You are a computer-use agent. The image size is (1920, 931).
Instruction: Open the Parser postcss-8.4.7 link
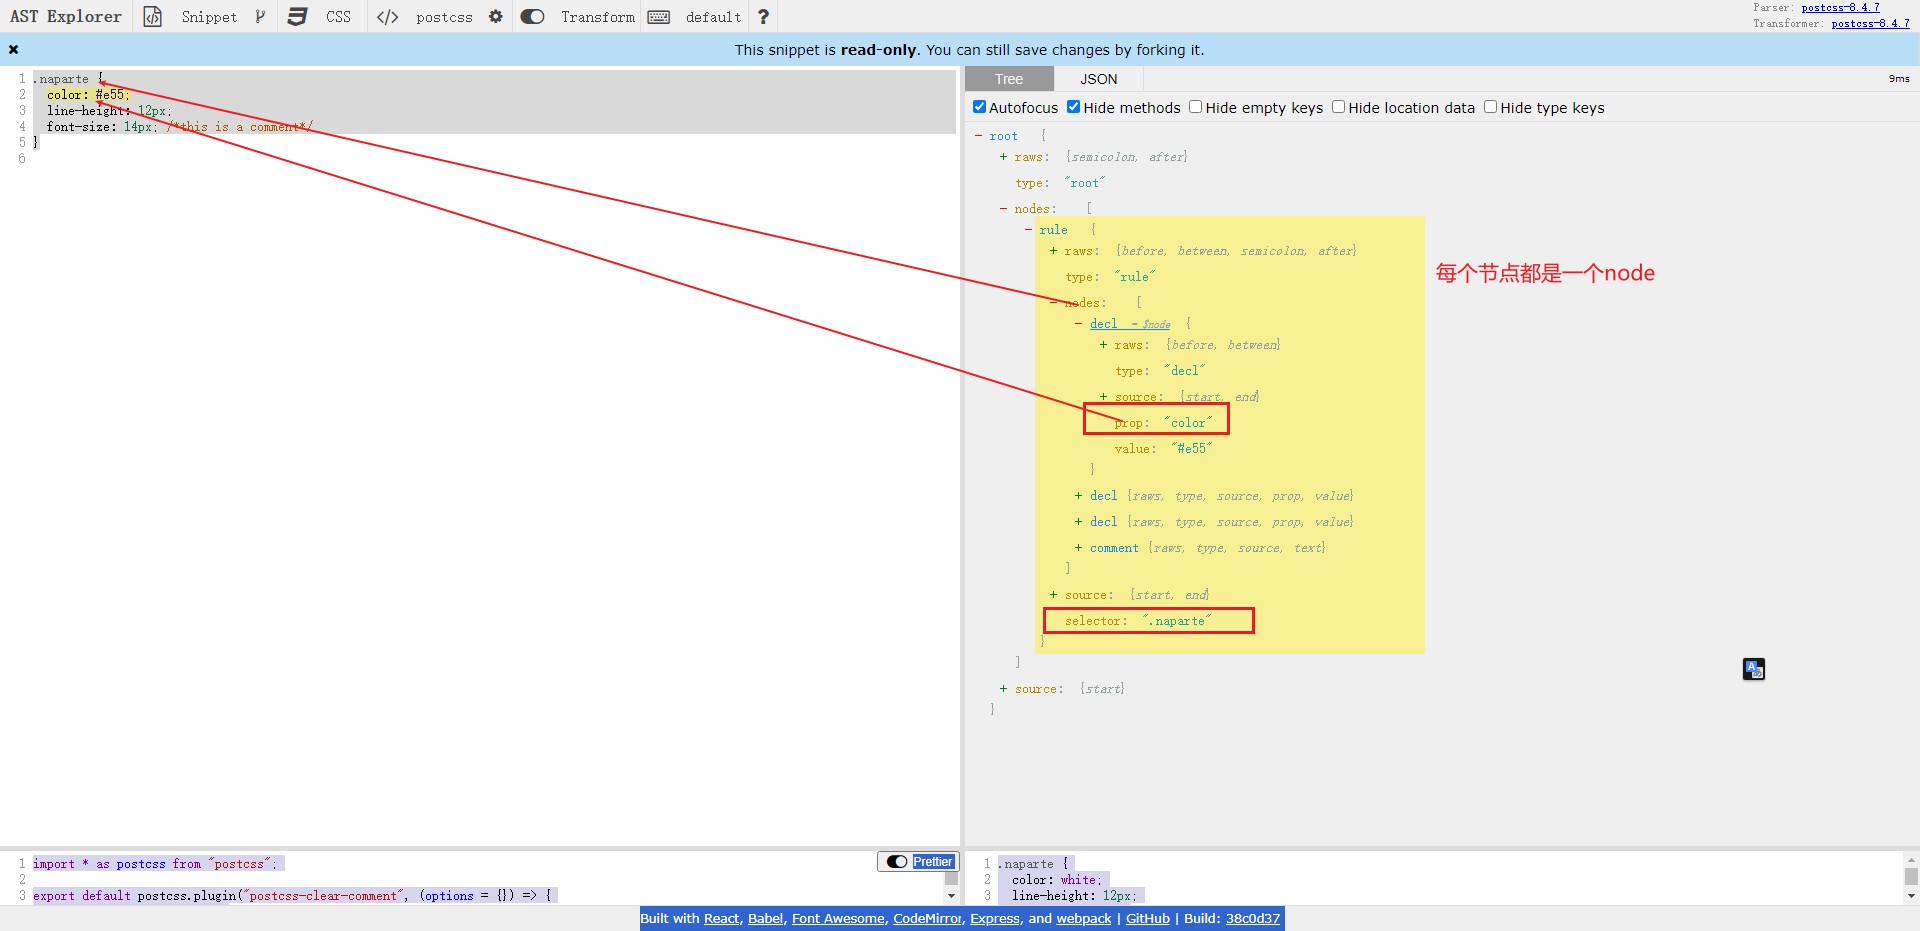[1840, 8]
